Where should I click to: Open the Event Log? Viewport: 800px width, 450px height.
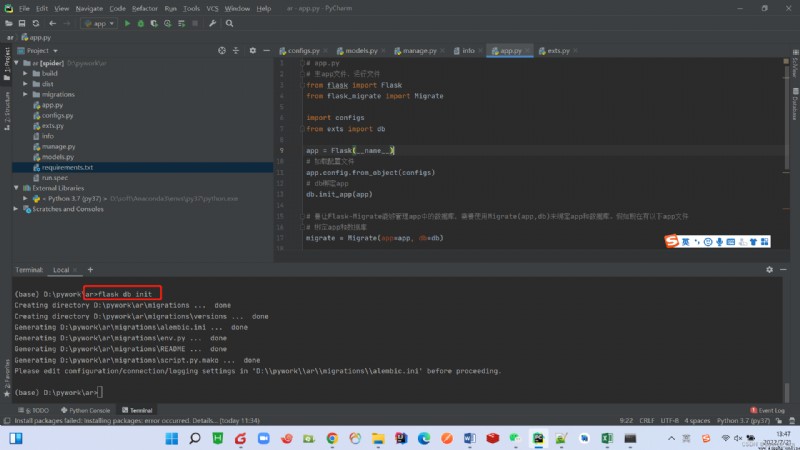click(767, 410)
